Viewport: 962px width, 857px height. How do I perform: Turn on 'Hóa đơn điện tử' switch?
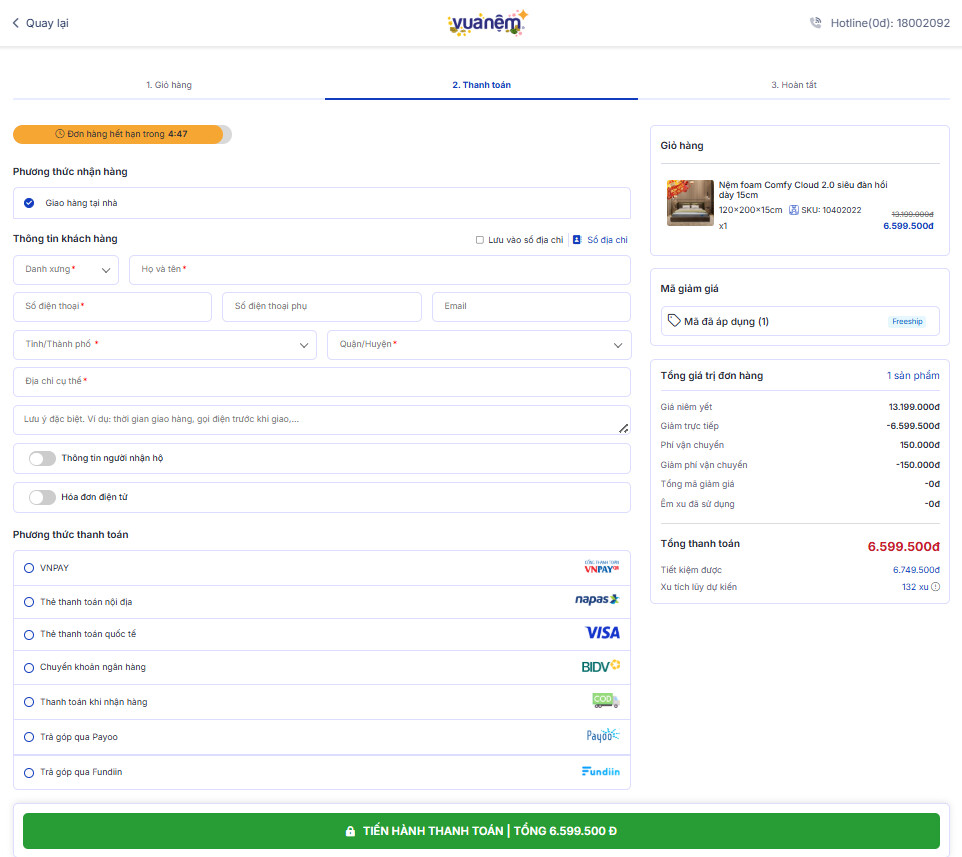(42, 497)
